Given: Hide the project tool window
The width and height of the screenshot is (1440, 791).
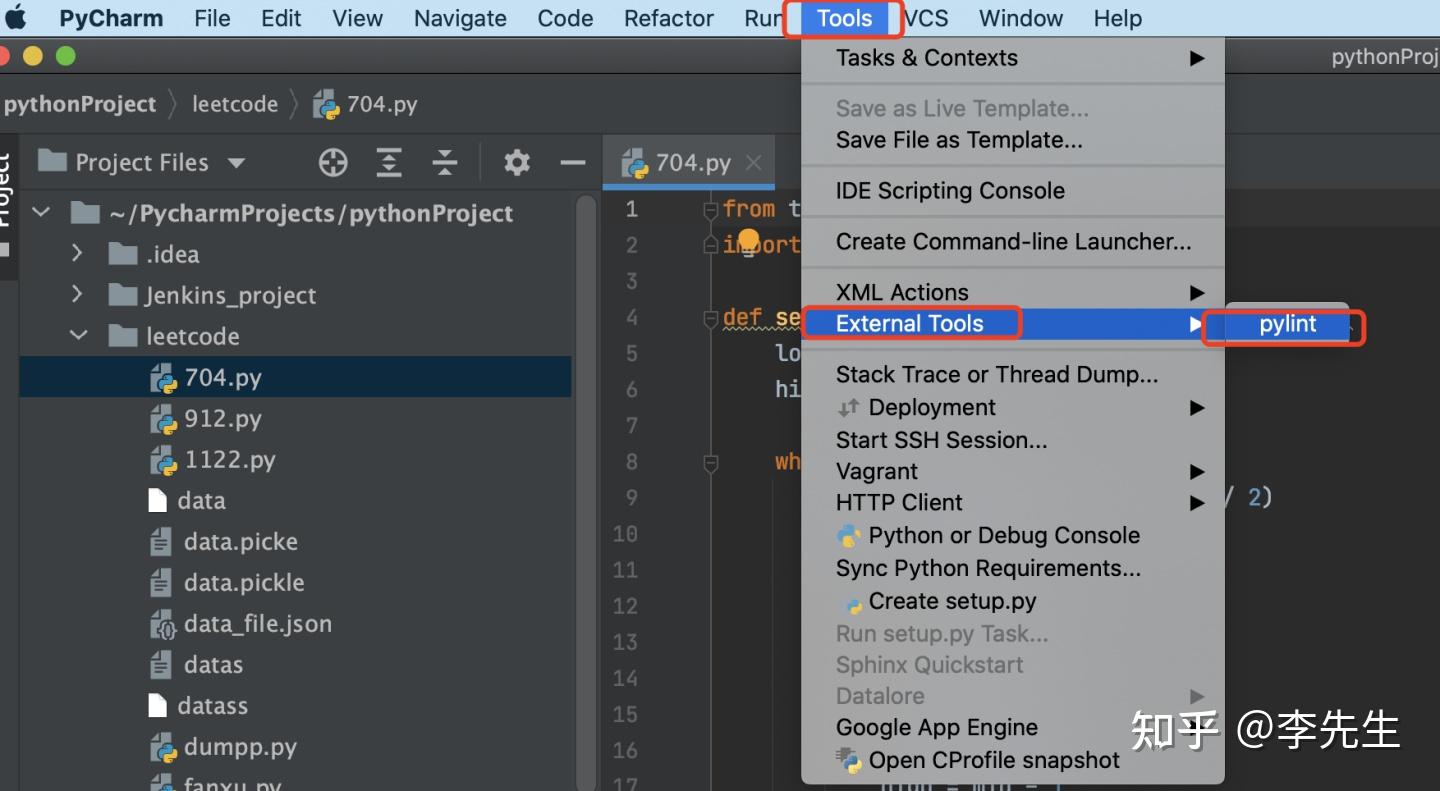Looking at the screenshot, I should (x=572, y=162).
